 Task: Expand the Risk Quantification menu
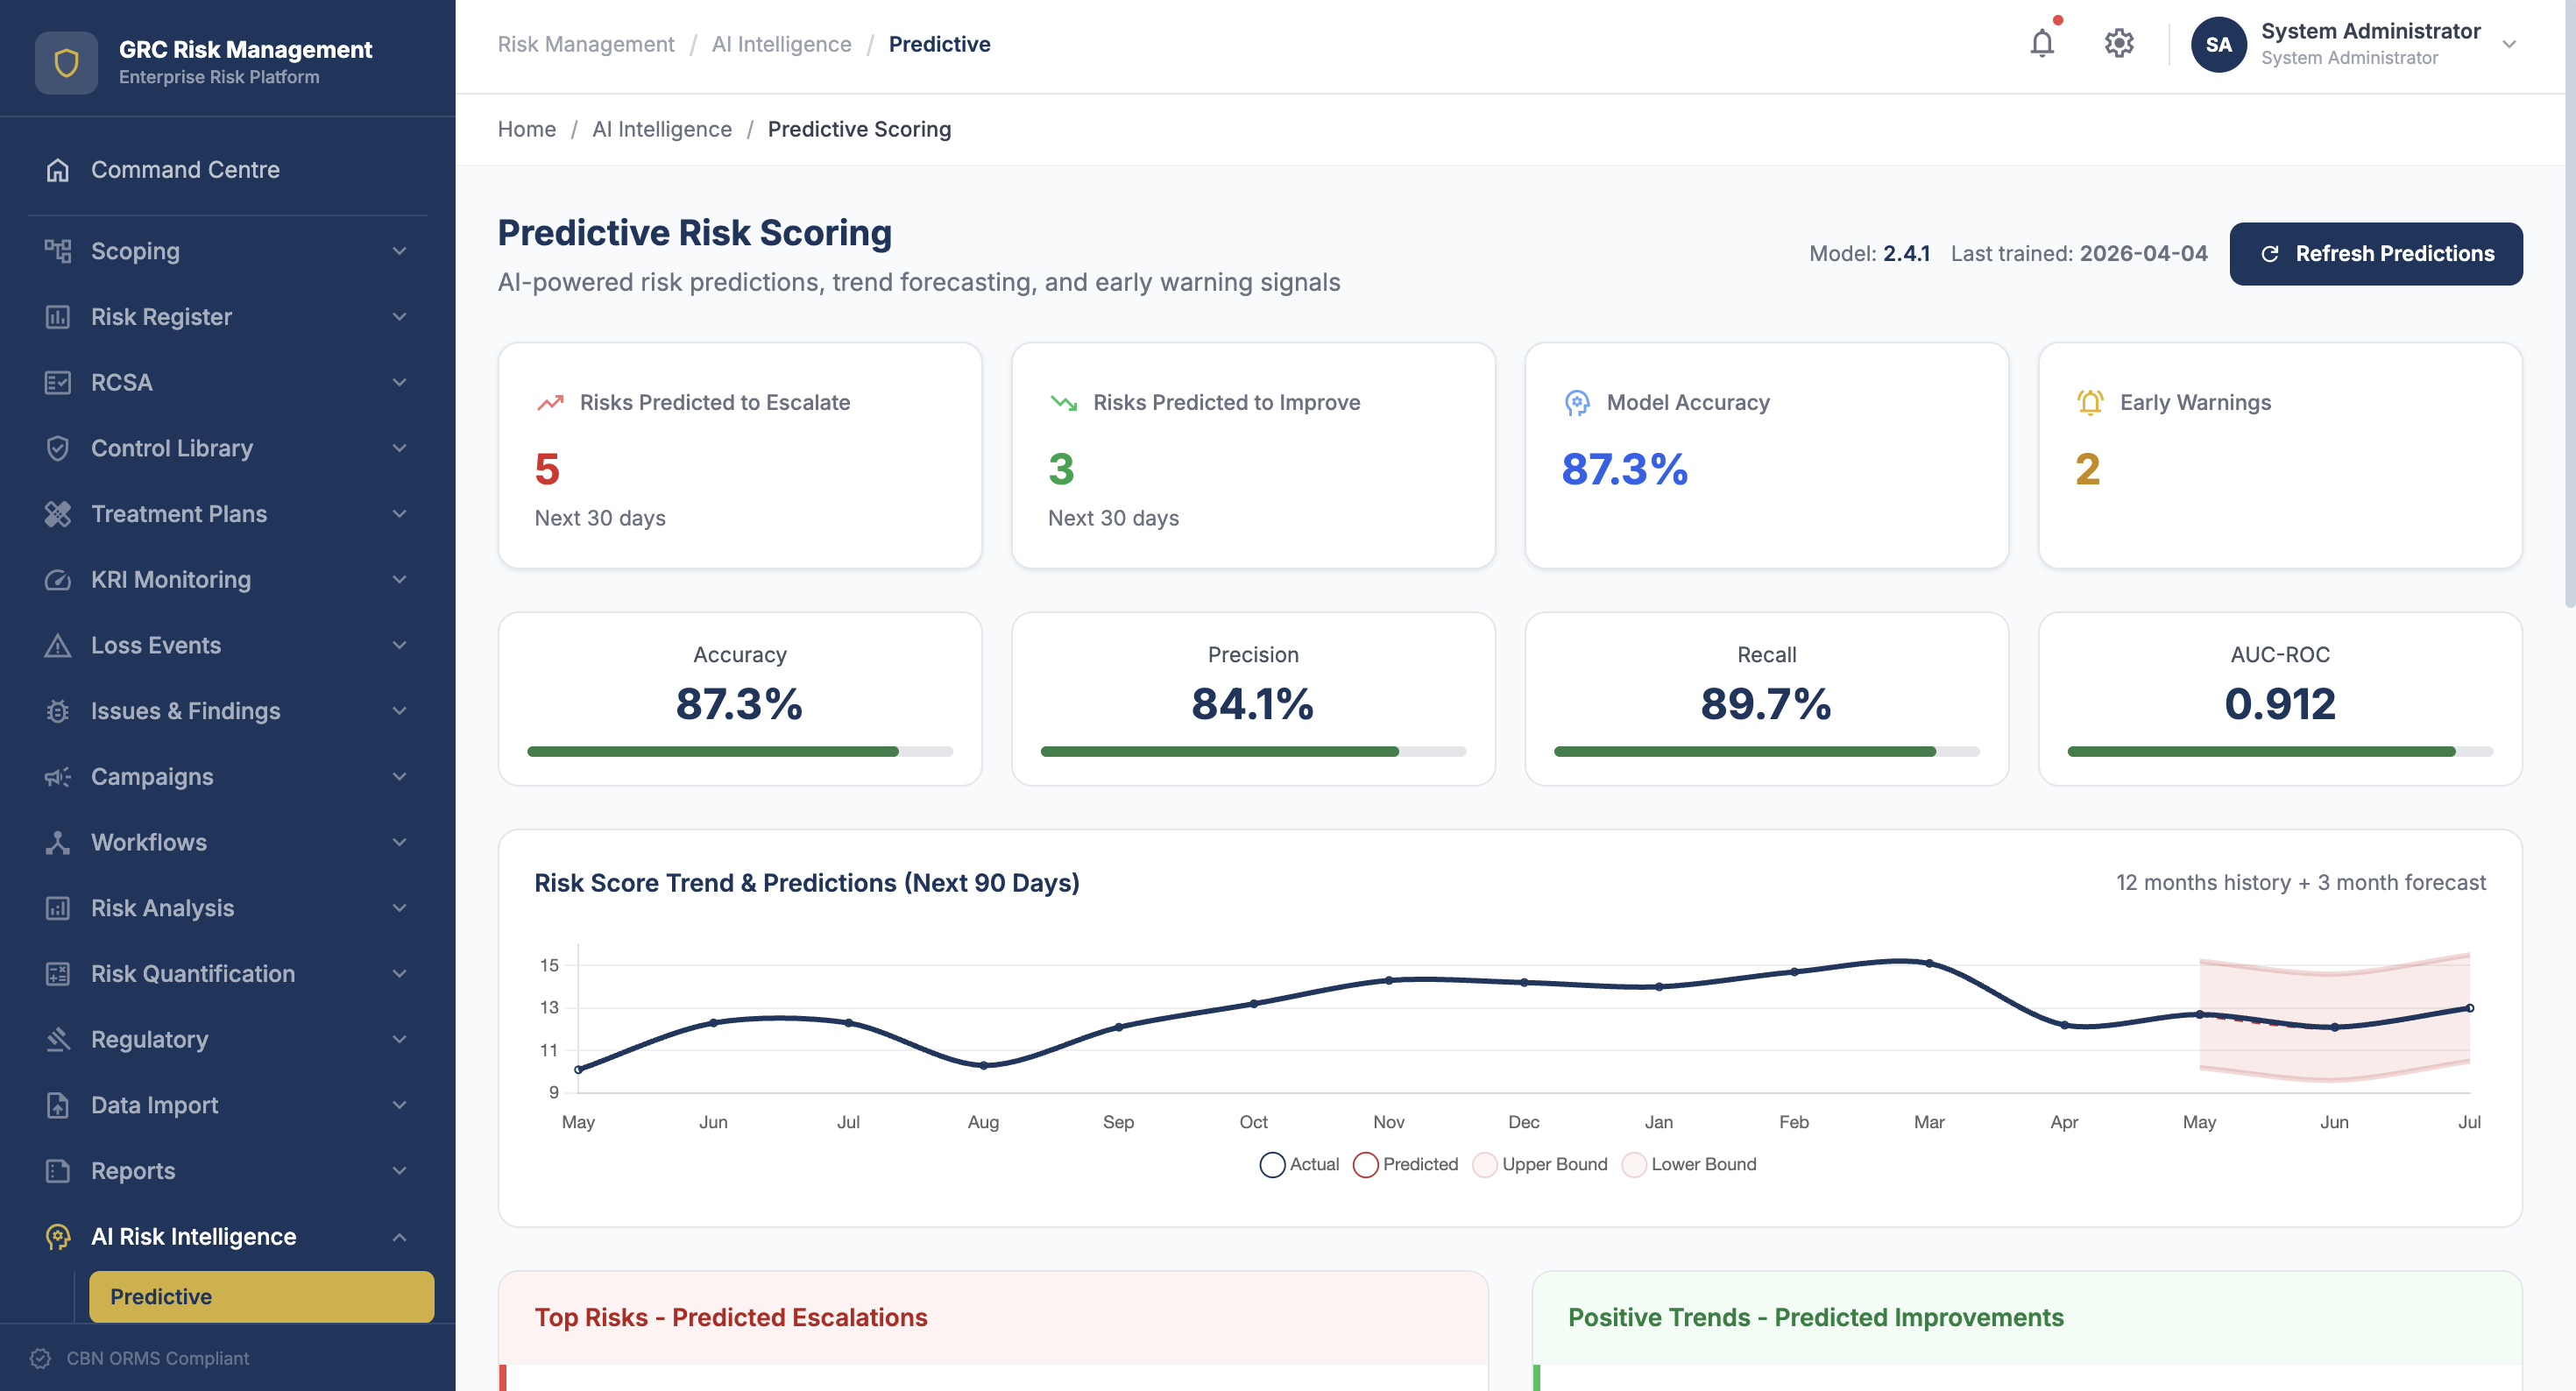(x=192, y=973)
